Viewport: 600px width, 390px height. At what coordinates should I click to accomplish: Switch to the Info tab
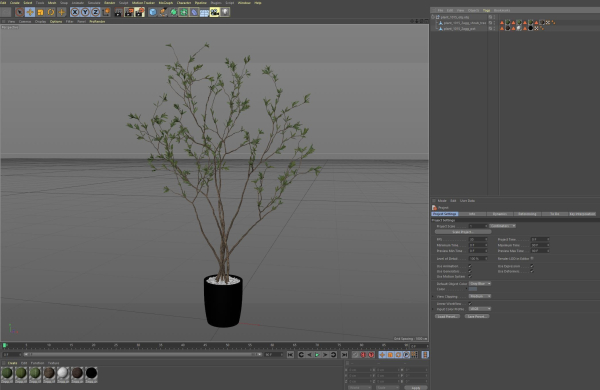[472, 214]
